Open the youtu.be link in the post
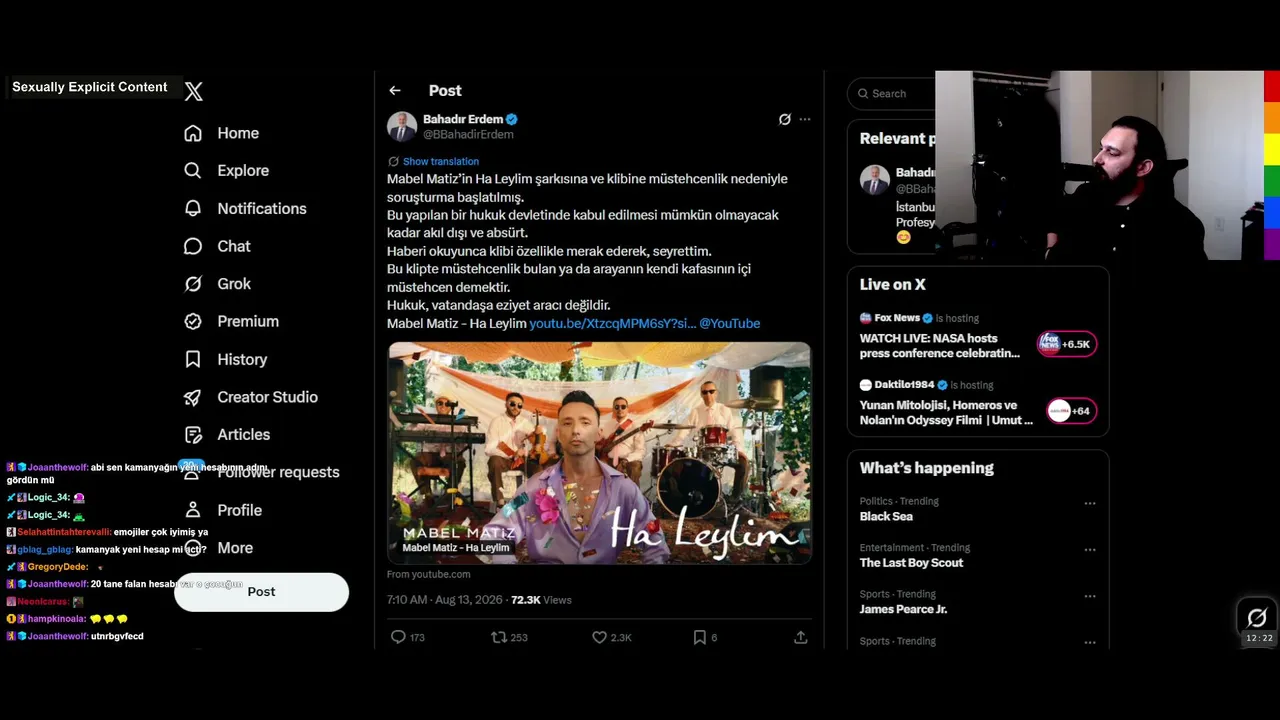The image size is (1280, 720). [x=612, y=323]
